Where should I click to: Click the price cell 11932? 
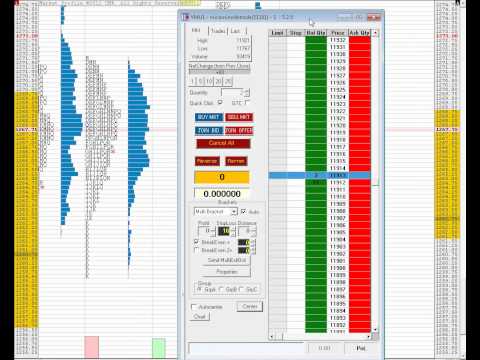point(338,40)
